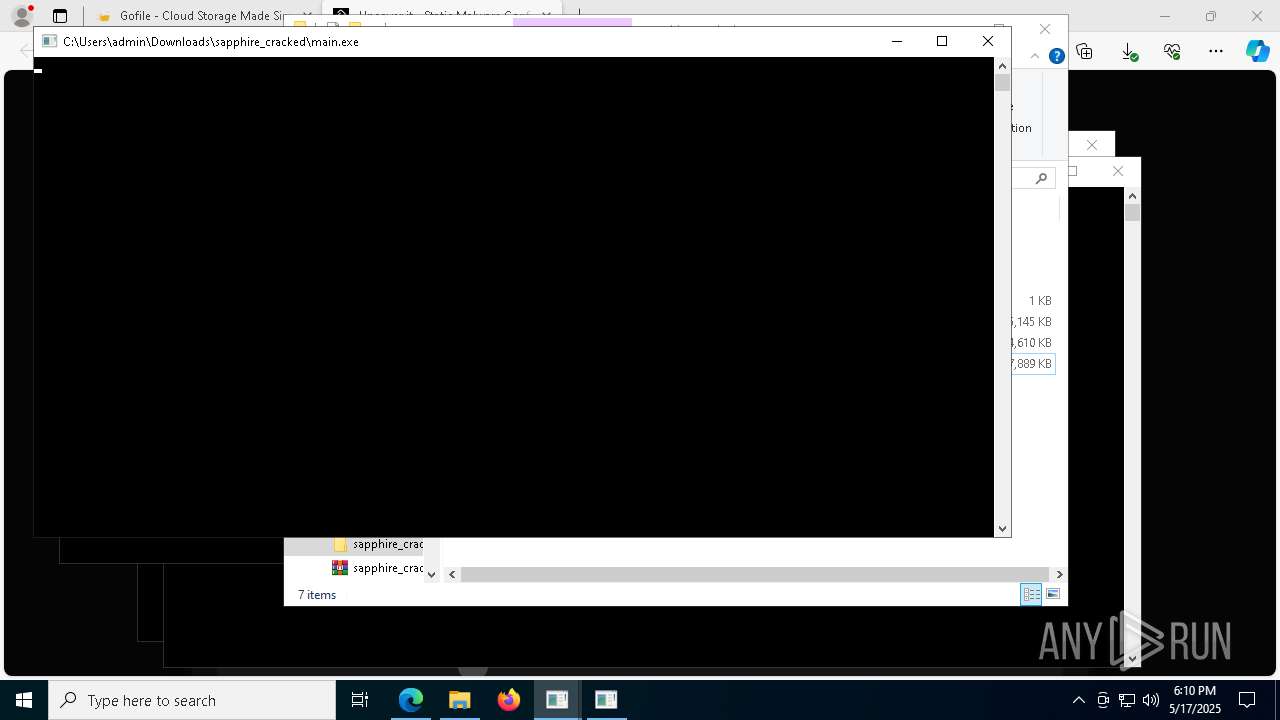Image resolution: width=1280 pixels, height=720 pixels.
Task: Click '7 items' status bar text
Action: (317, 594)
